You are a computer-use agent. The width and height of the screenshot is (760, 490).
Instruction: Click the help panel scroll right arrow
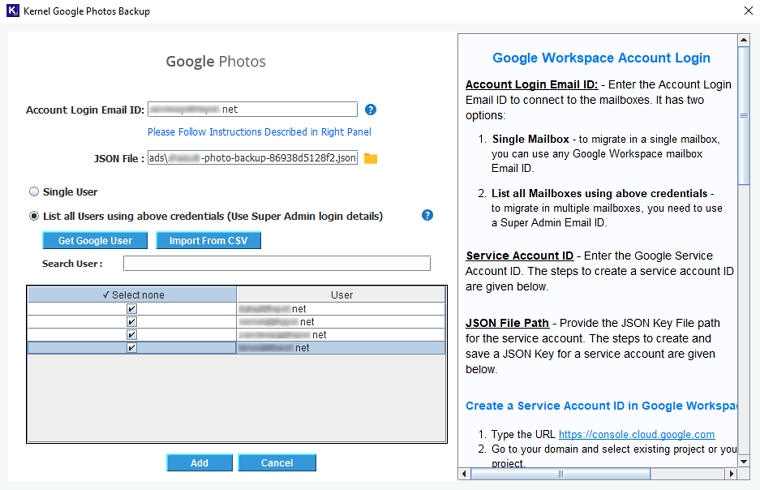[731, 474]
